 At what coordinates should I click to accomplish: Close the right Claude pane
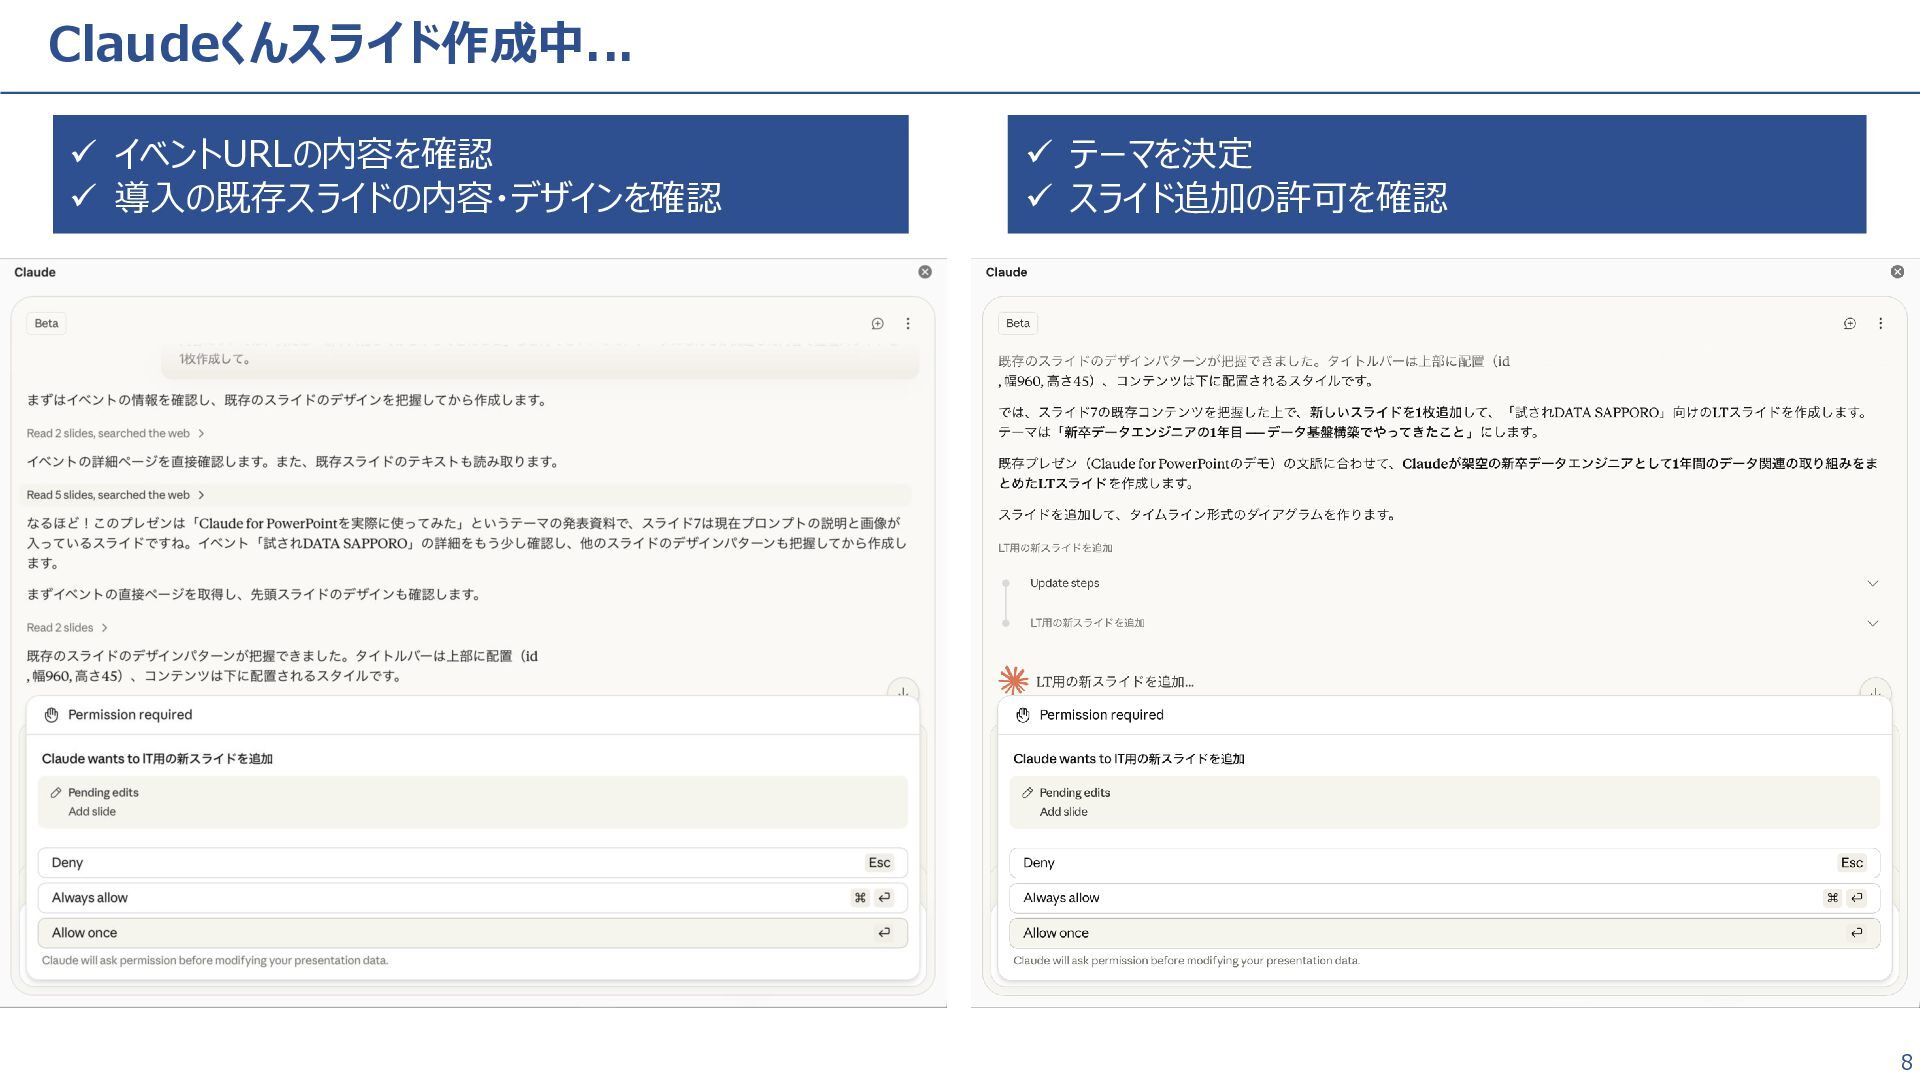pyautogui.click(x=1897, y=272)
